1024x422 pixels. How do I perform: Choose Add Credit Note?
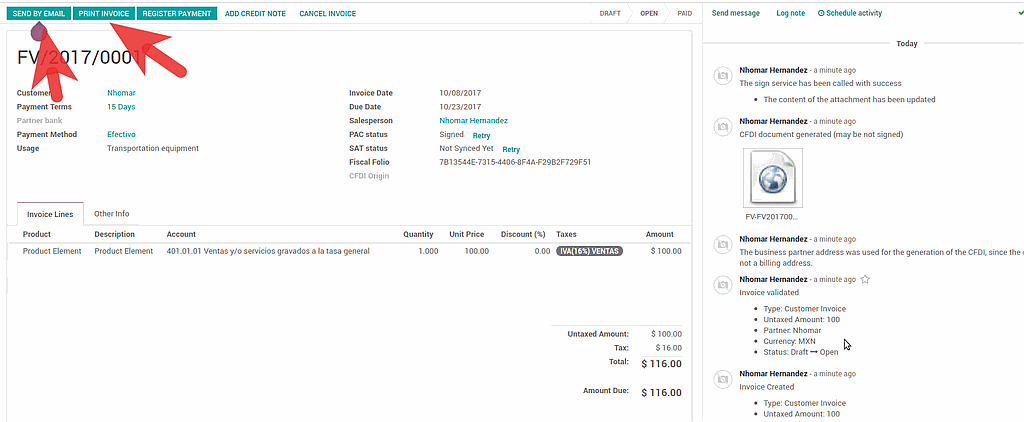[x=255, y=14]
